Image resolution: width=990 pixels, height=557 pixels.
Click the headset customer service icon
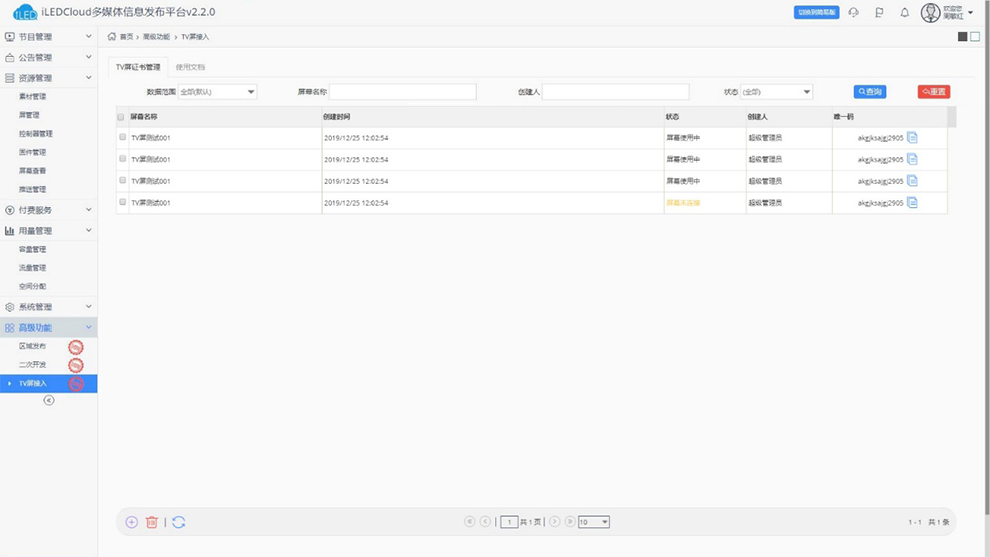(853, 13)
